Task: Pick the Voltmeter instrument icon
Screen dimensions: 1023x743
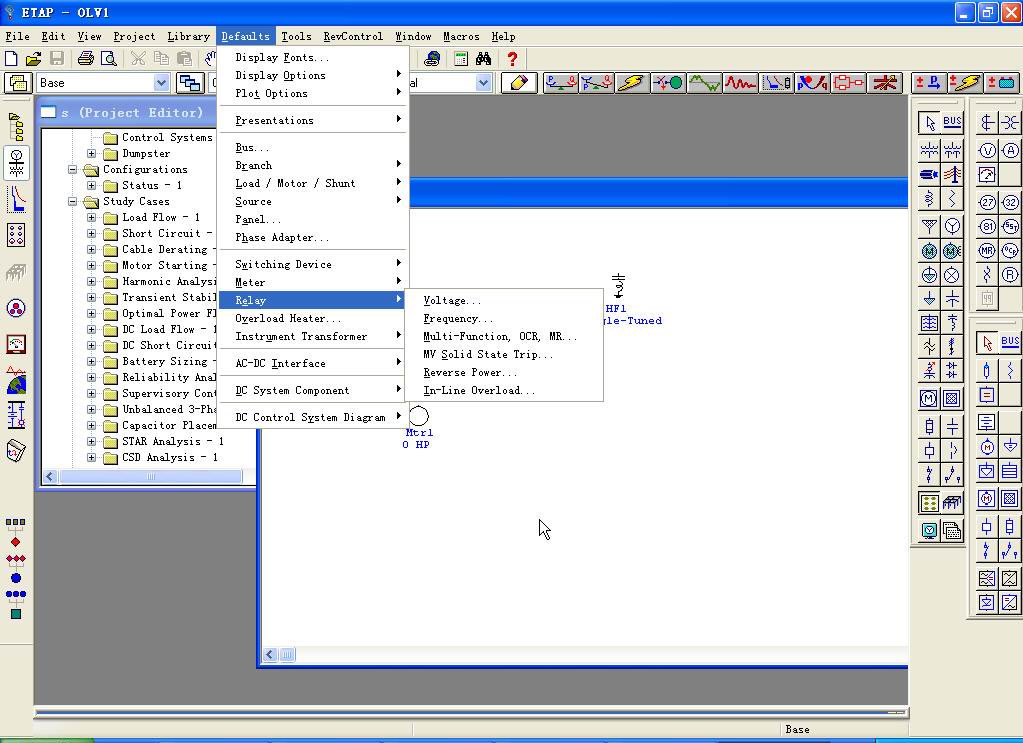Action: click(987, 151)
